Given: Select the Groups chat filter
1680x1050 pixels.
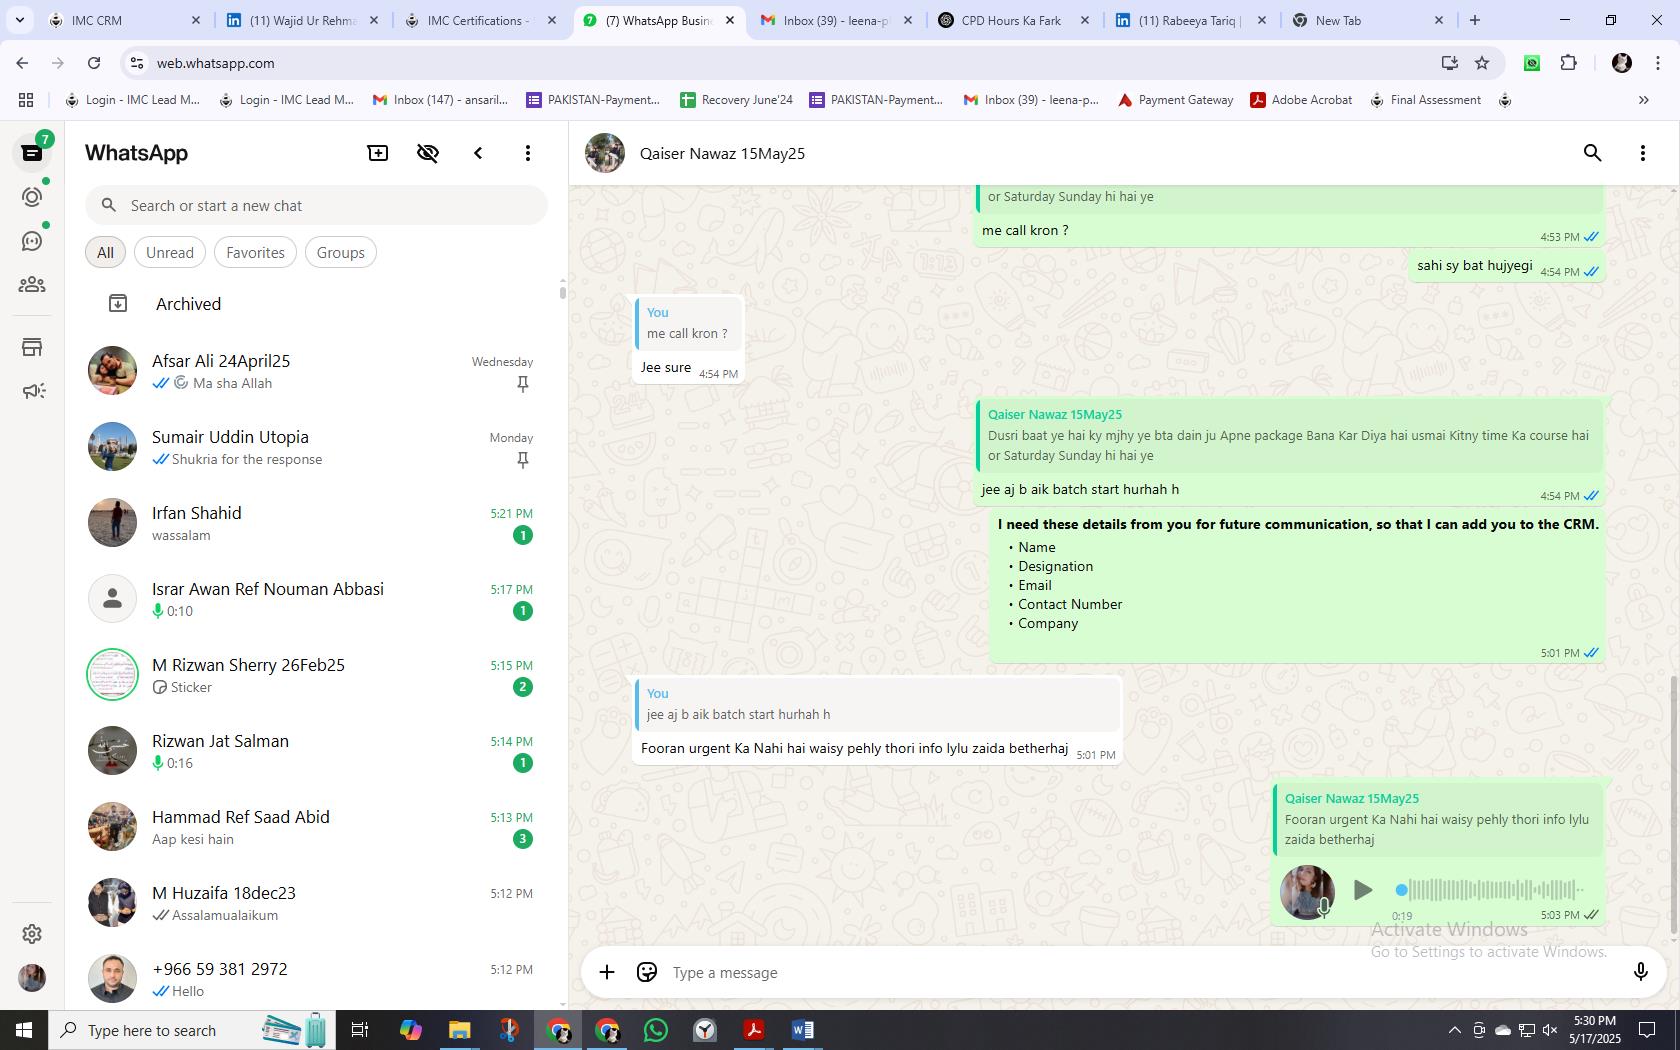Looking at the screenshot, I should coord(341,253).
